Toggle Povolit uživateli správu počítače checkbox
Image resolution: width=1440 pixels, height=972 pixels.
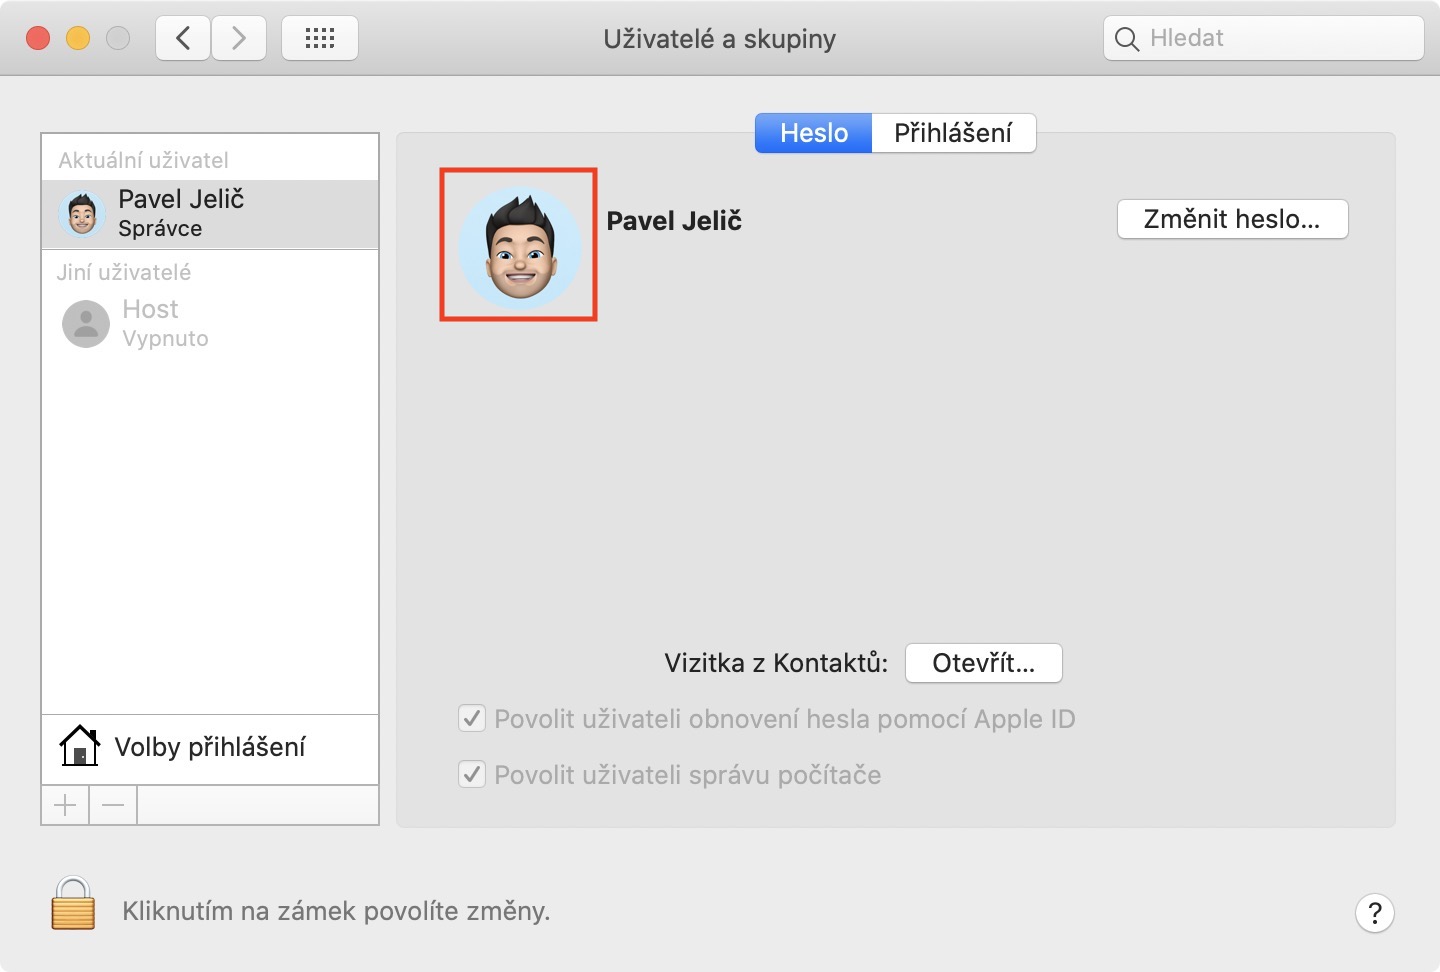point(472,775)
